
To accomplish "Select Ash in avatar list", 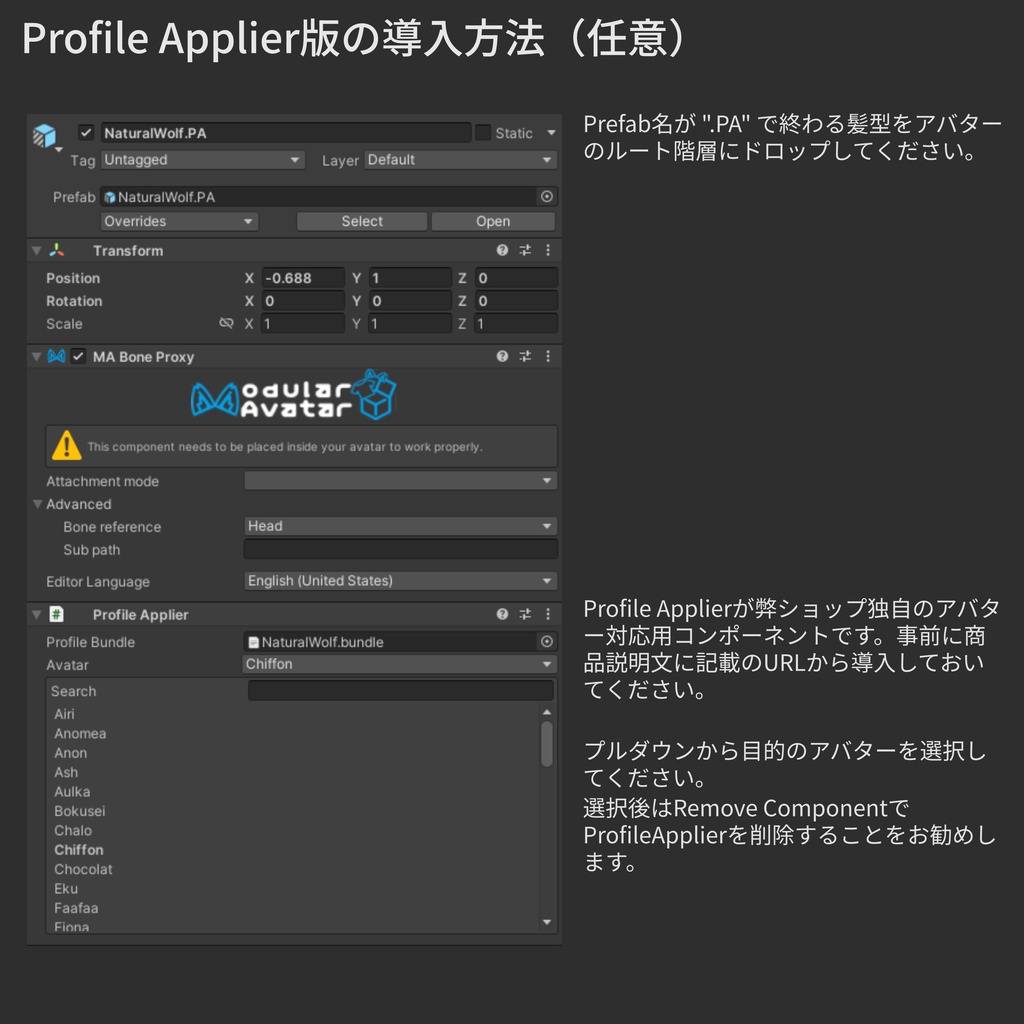I will coord(66,773).
